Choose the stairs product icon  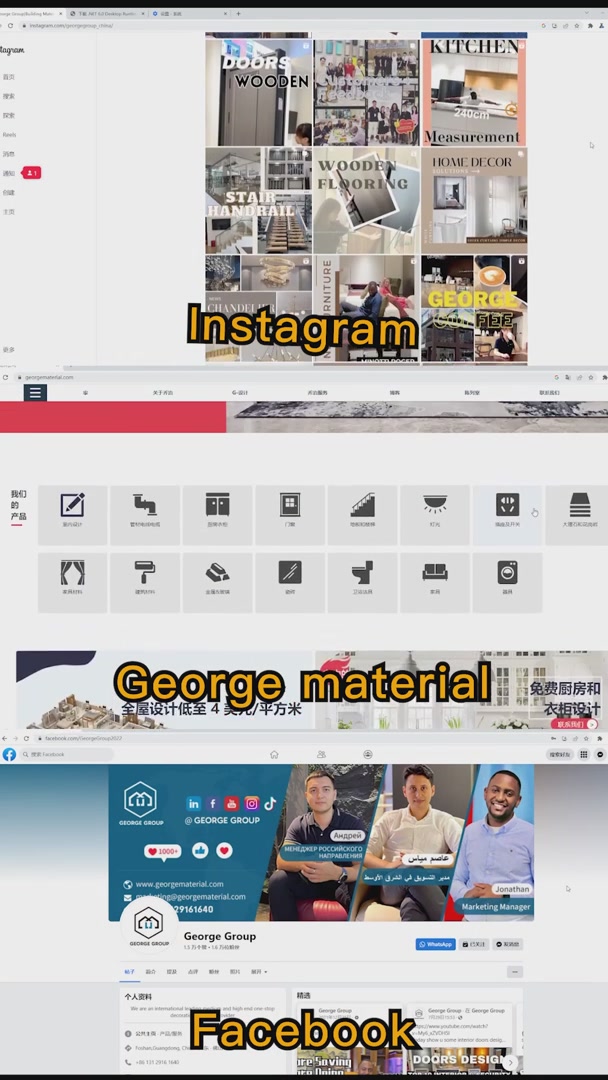coord(362,515)
